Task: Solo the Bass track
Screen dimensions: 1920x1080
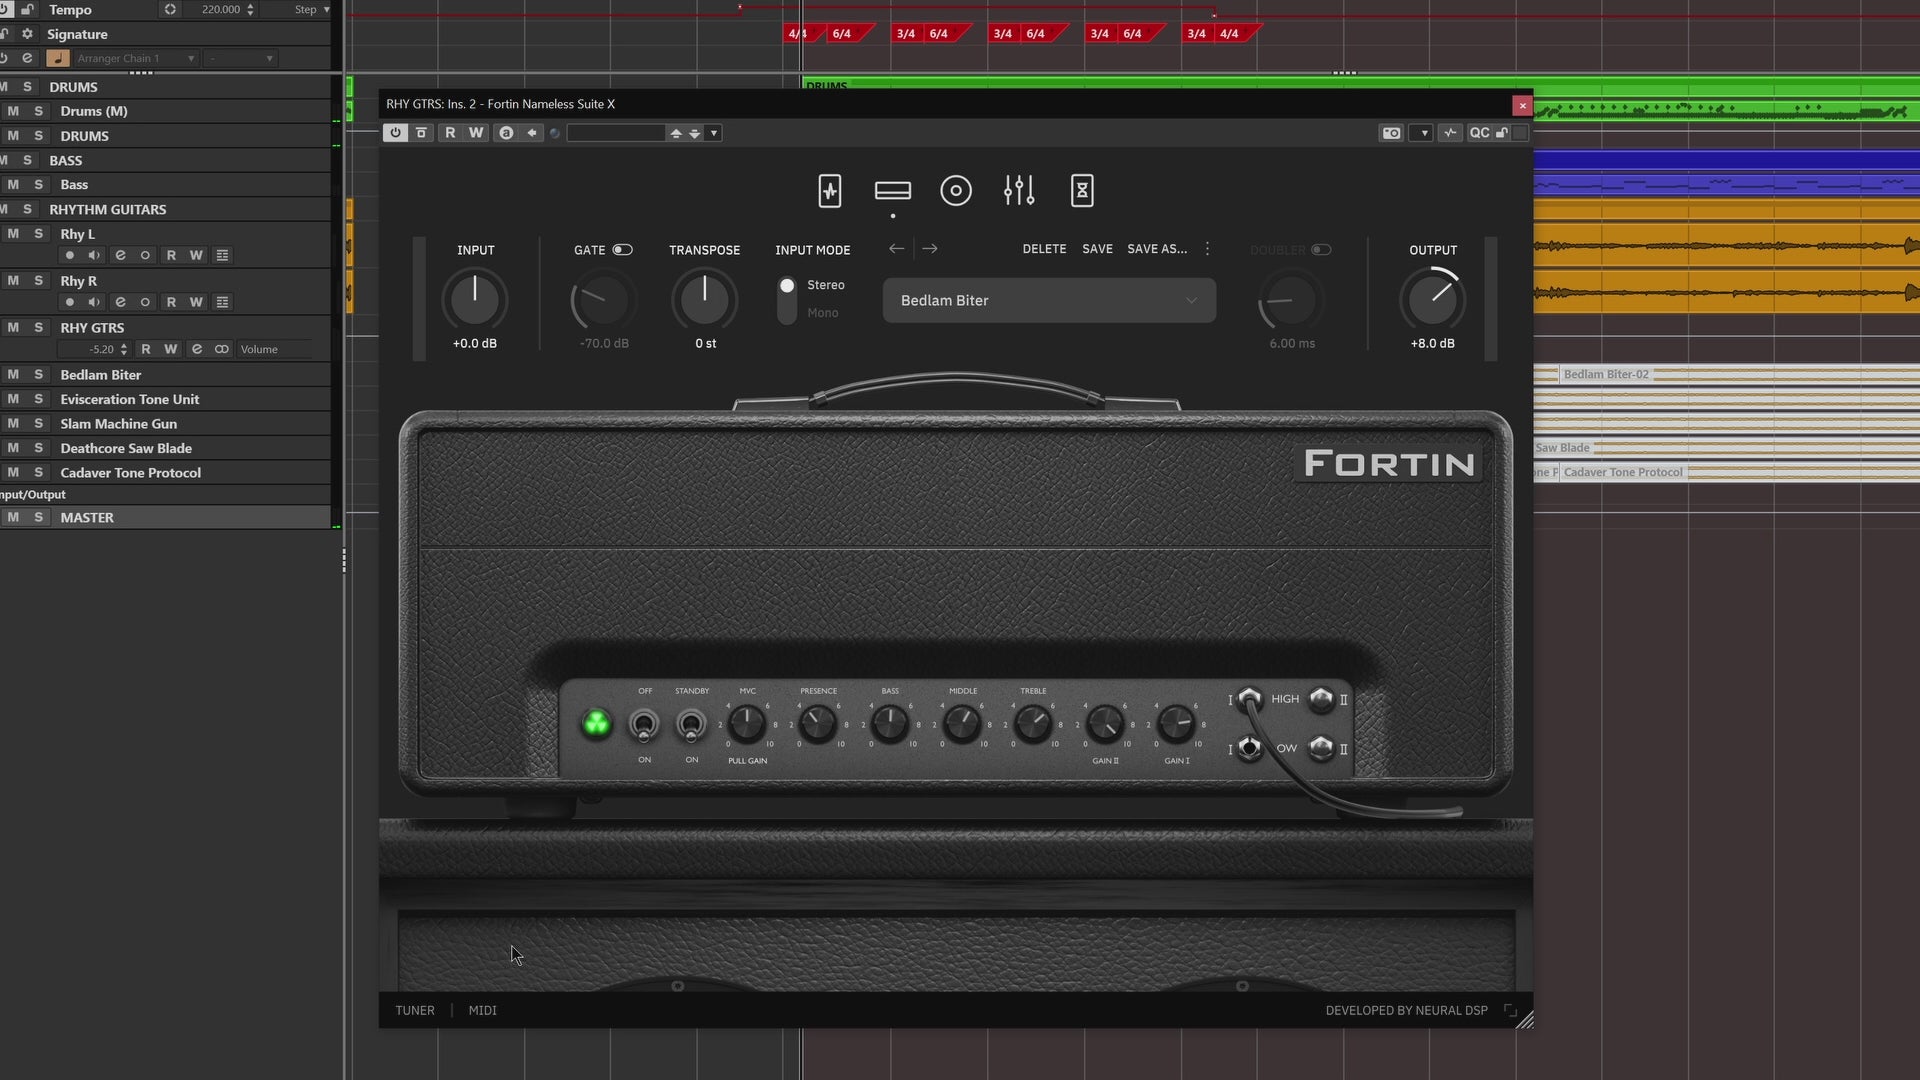Action: [x=39, y=185]
